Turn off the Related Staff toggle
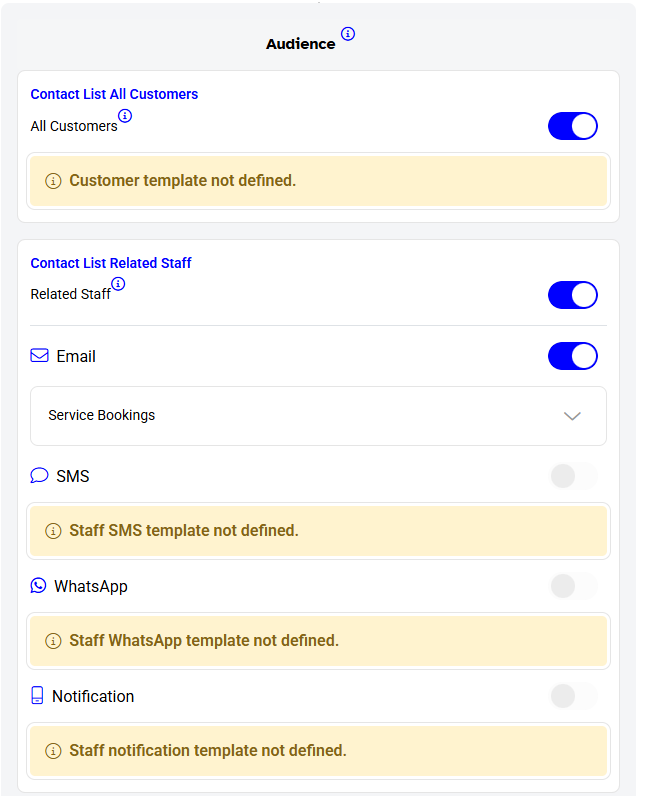 tap(573, 295)
